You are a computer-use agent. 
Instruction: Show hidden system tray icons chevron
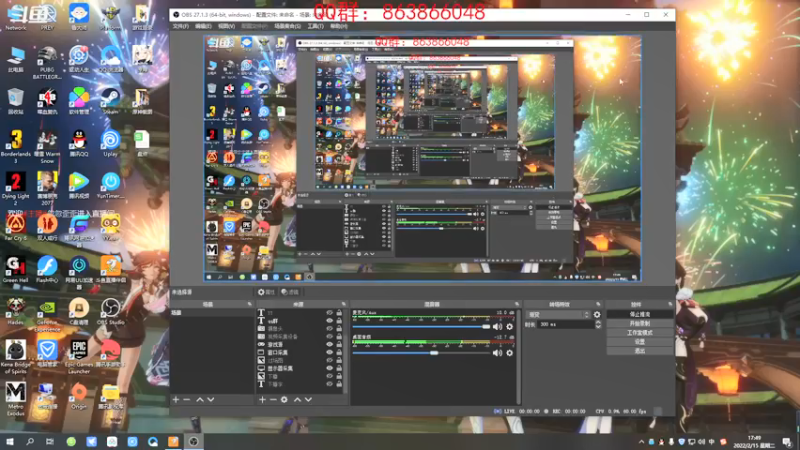point(641,442)
